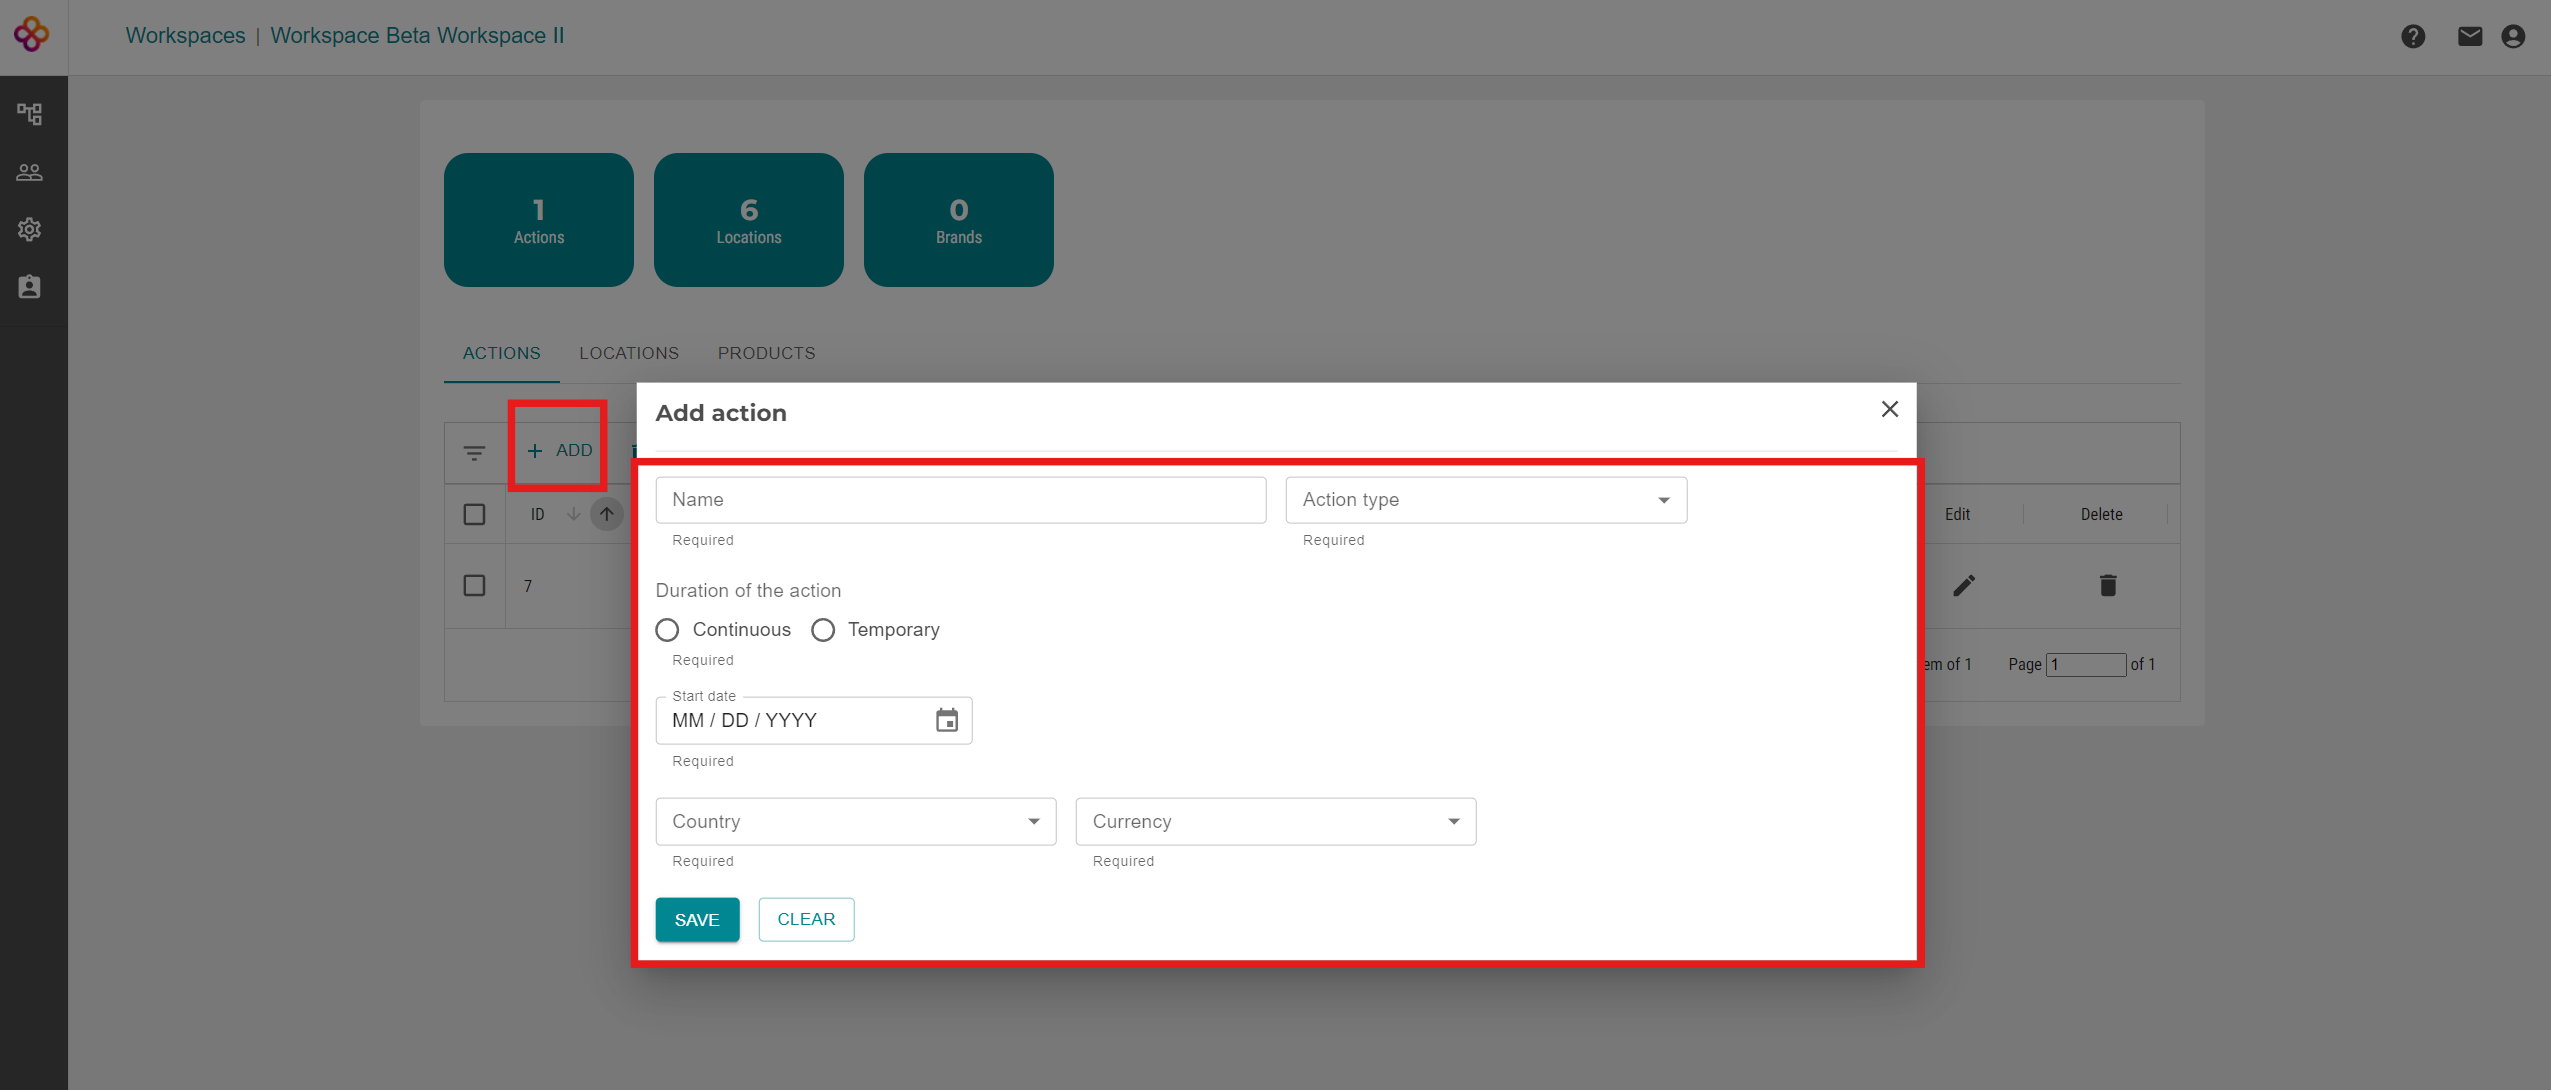Expand the Action type dropdown
The image size is (2551, 1090).
coord(1485,500)
